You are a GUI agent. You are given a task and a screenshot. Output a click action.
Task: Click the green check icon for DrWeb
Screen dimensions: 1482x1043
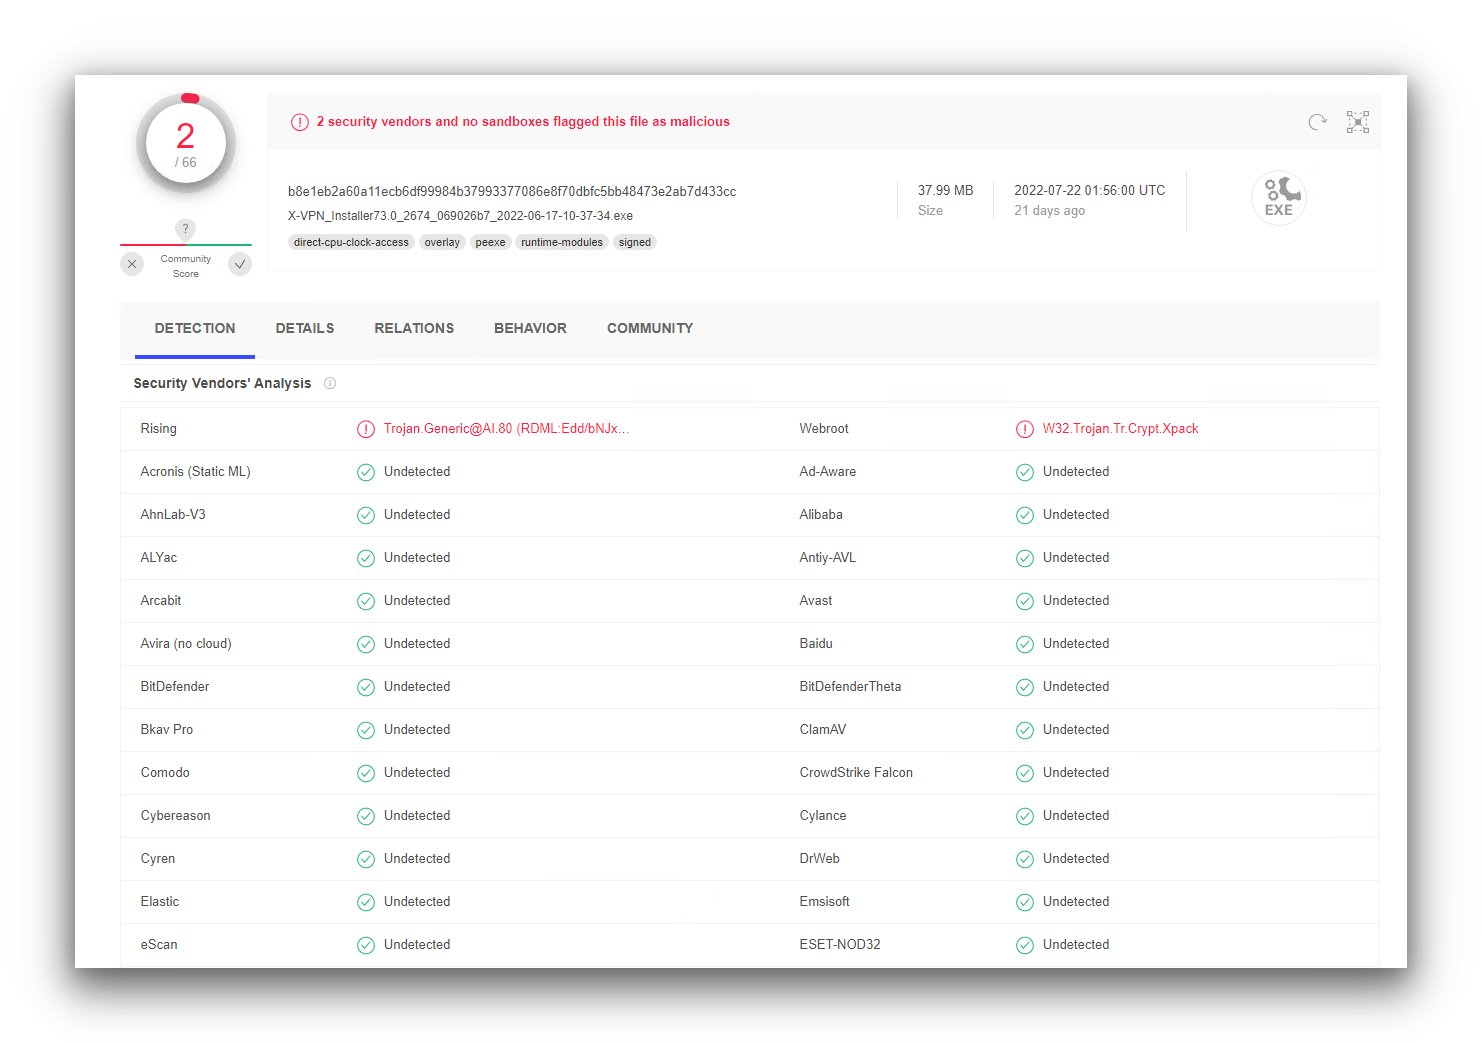coord(1025,859)
